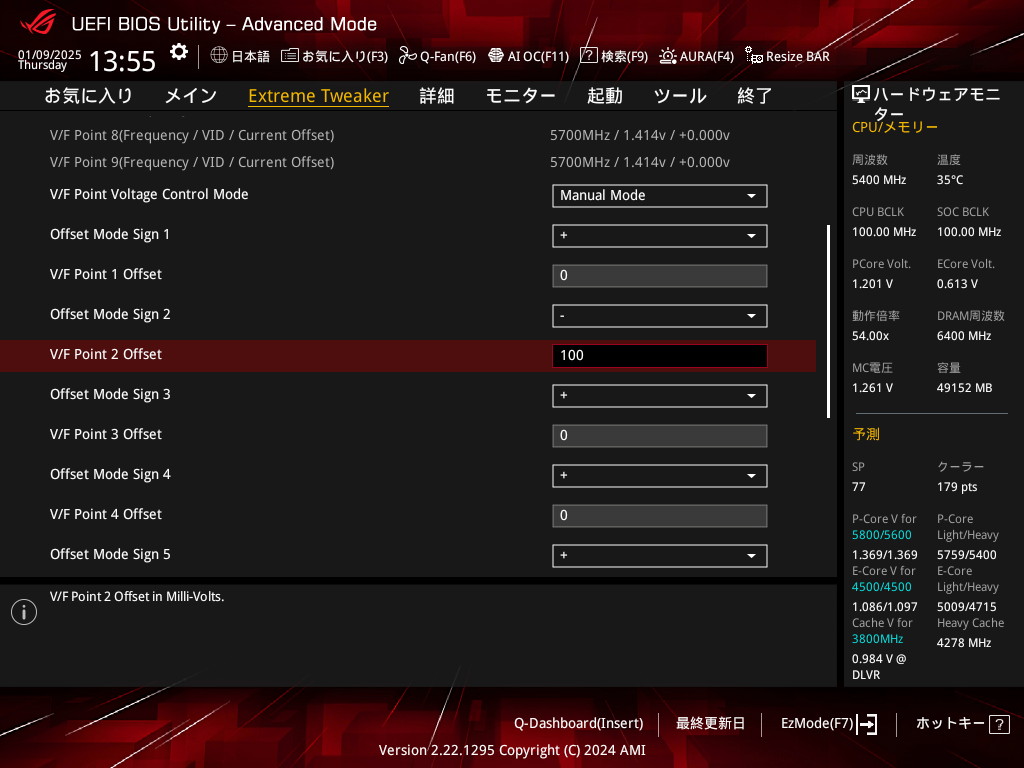This screenshot has height=768, width=1024.
Task: Click the globe language icon
Action: pos(219,56)
